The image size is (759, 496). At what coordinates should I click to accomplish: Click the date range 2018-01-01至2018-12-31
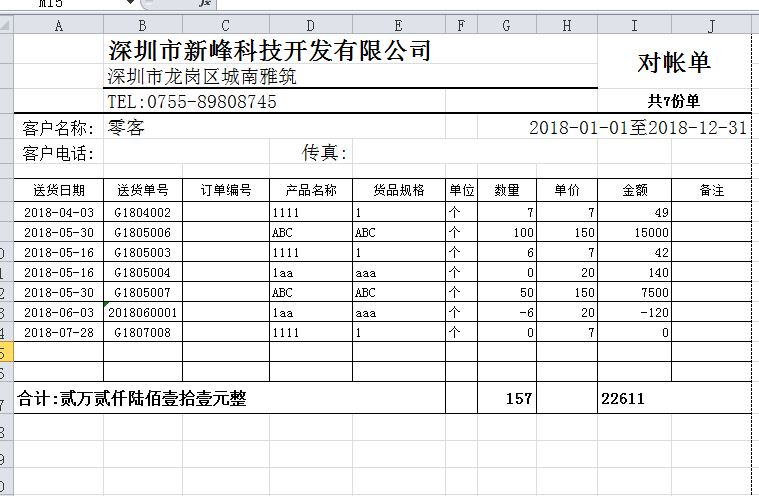coord(638,128)
